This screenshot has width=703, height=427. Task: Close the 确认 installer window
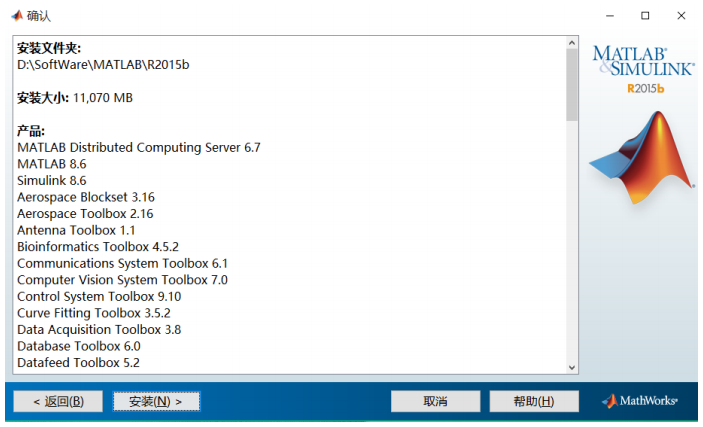(681, 16)
